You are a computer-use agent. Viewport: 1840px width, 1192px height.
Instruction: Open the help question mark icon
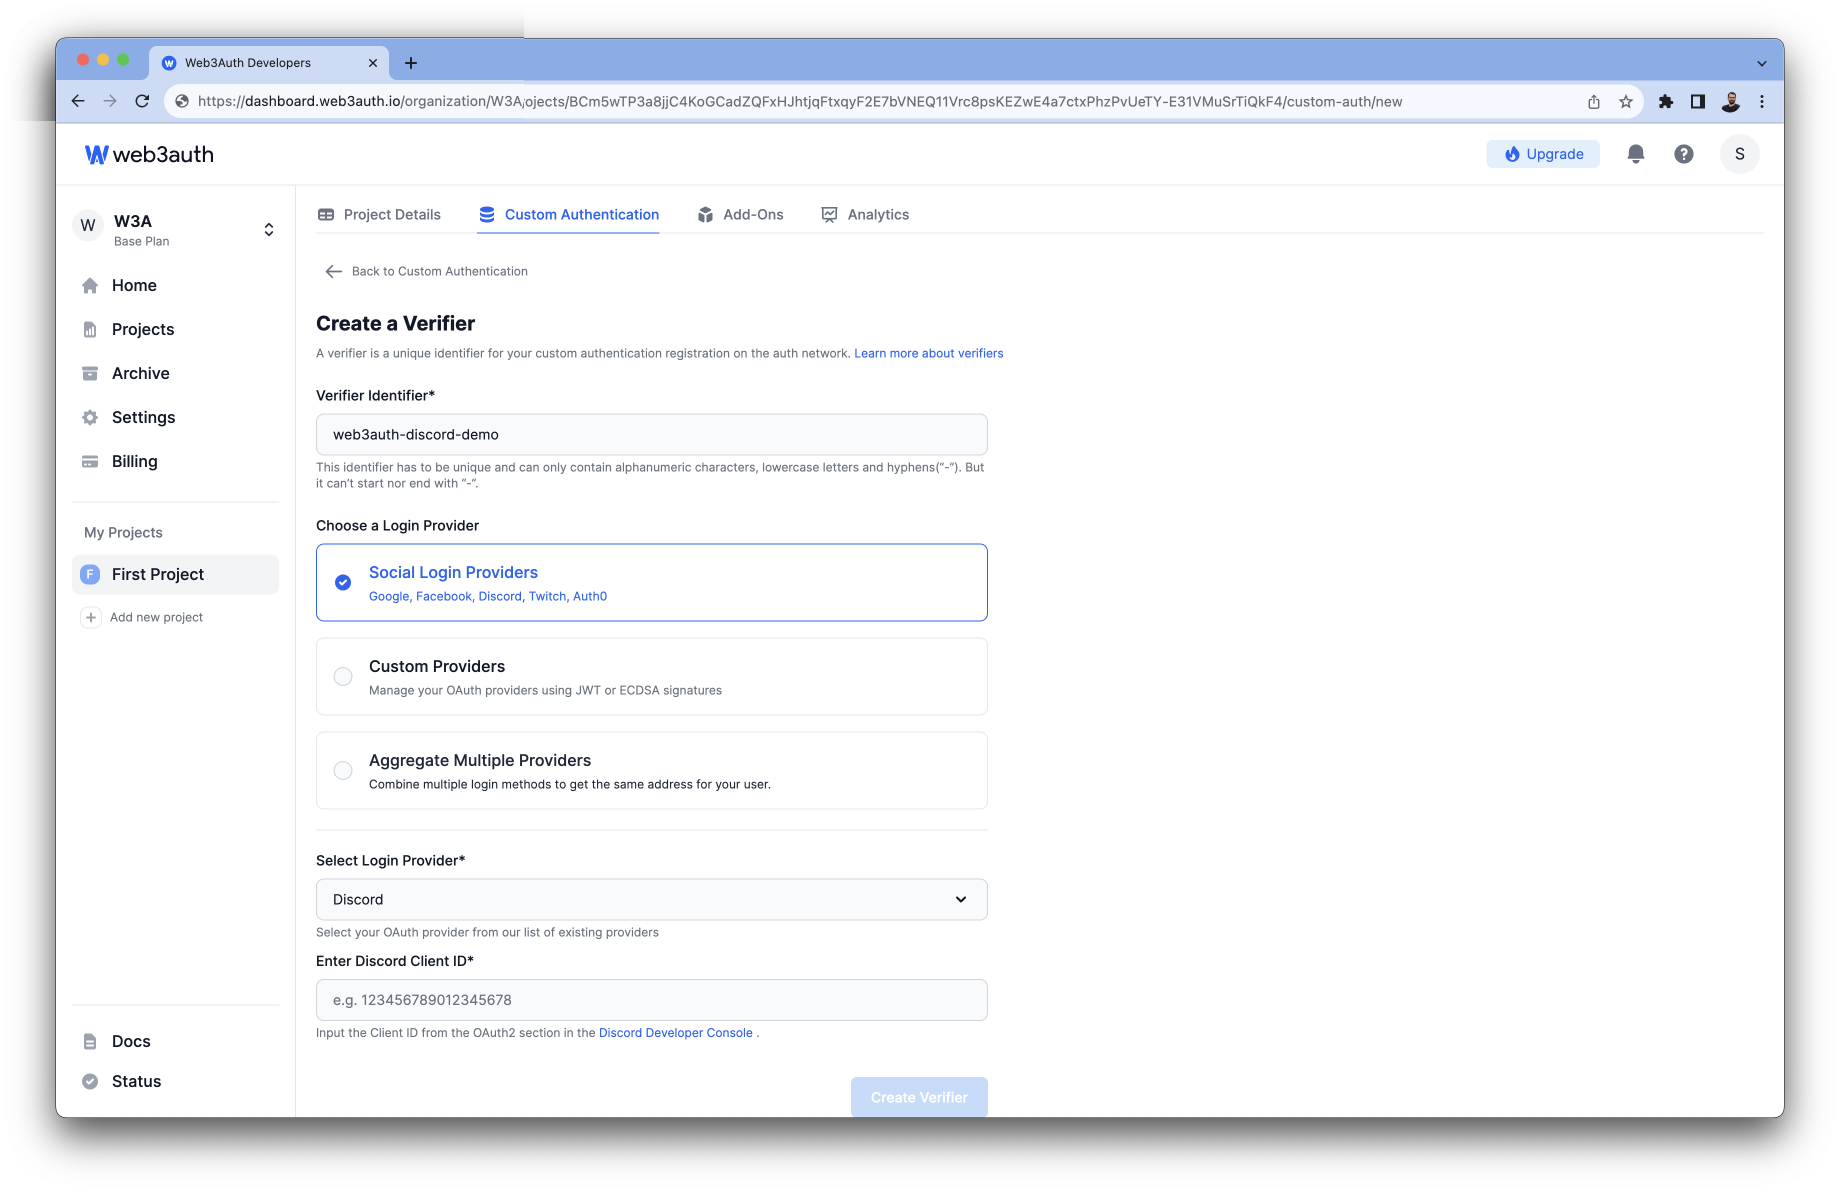click(x=1684, y=154)
